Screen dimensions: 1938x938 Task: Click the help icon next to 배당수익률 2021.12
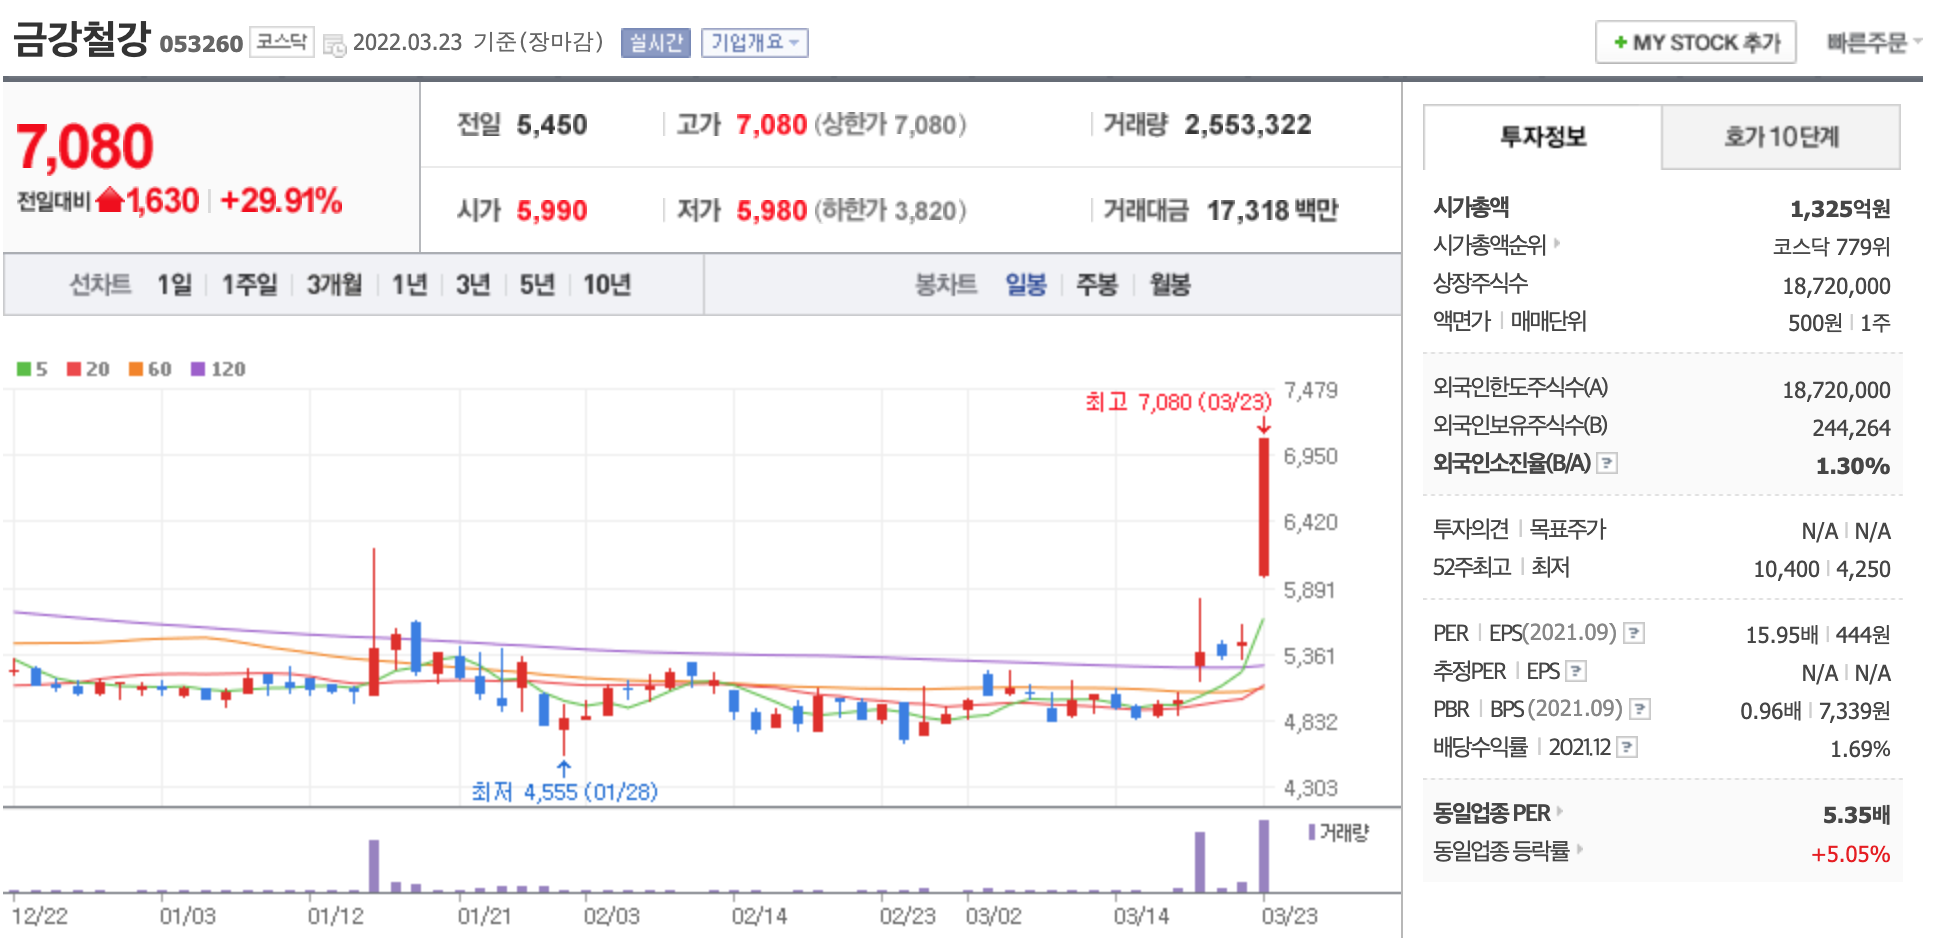[x=1627, y=747]
